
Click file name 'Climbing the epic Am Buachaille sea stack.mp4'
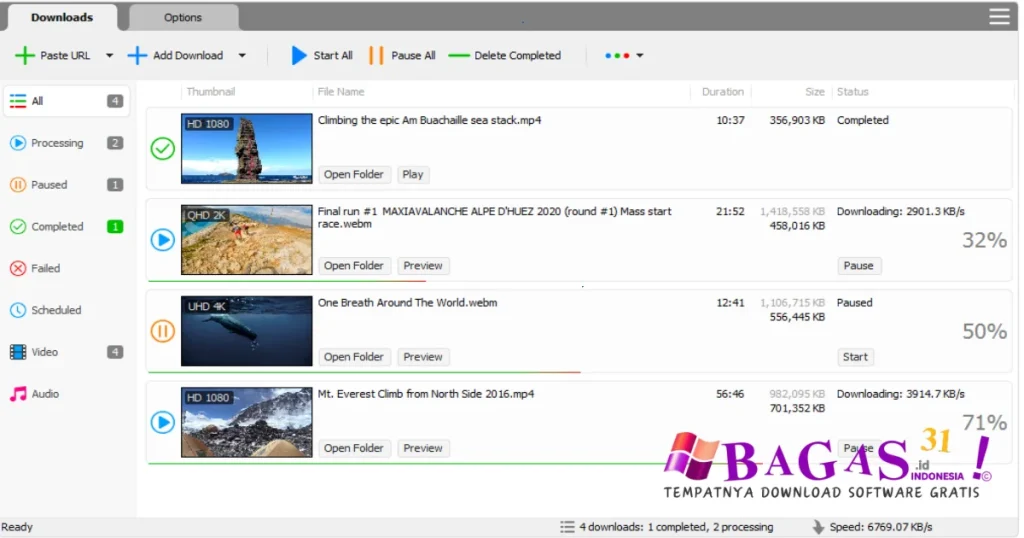(x=429, y=120)
